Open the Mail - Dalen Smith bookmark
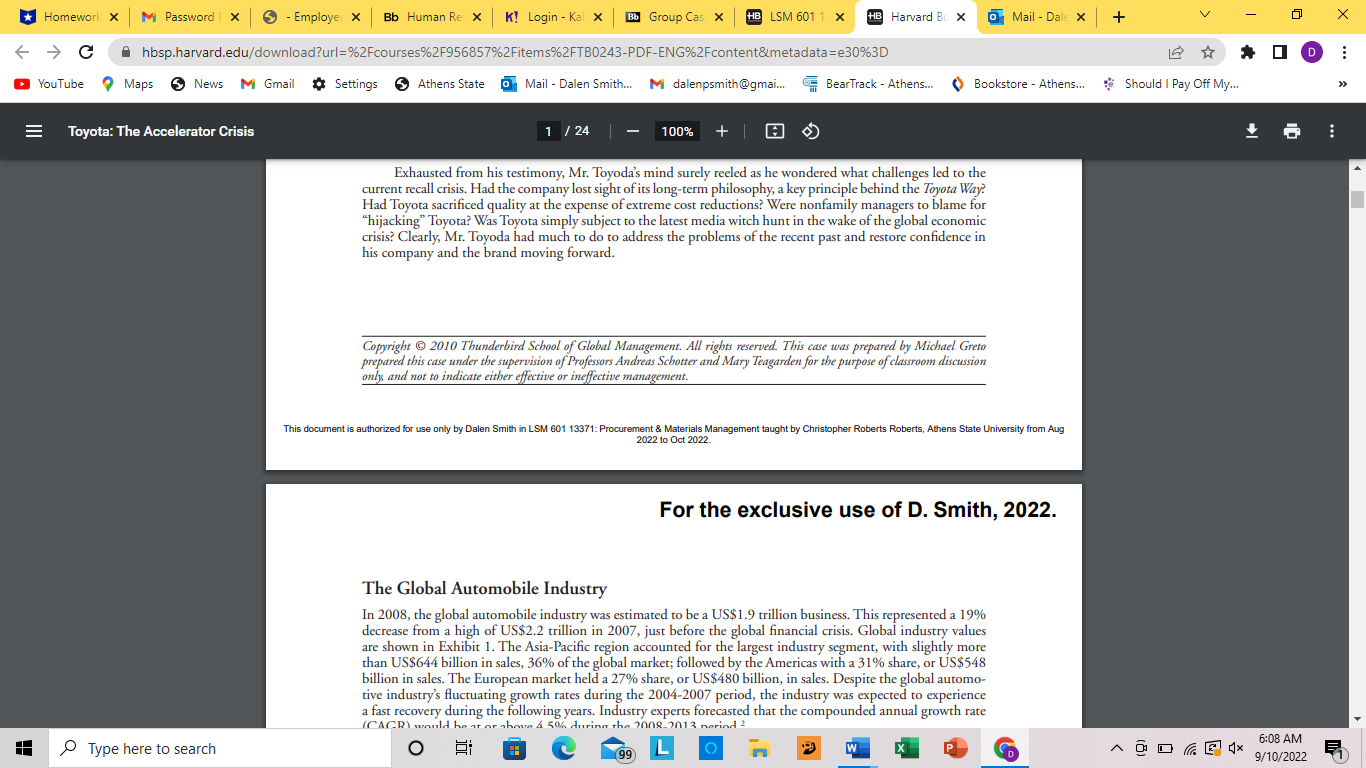The image size is (1366, 768). (x=567, y=84)
